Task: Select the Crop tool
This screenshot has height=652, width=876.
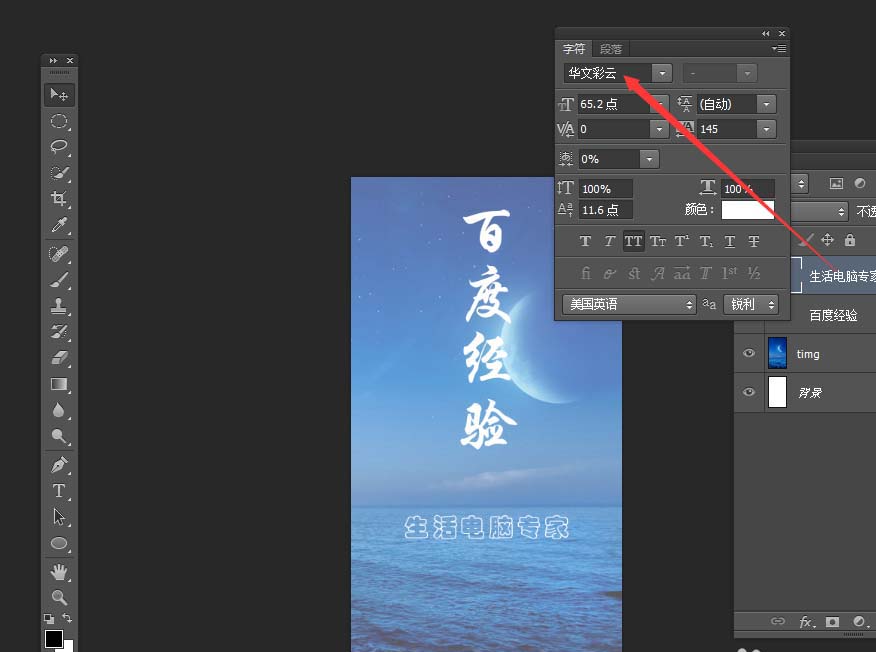Action: [x=59, y=199]
